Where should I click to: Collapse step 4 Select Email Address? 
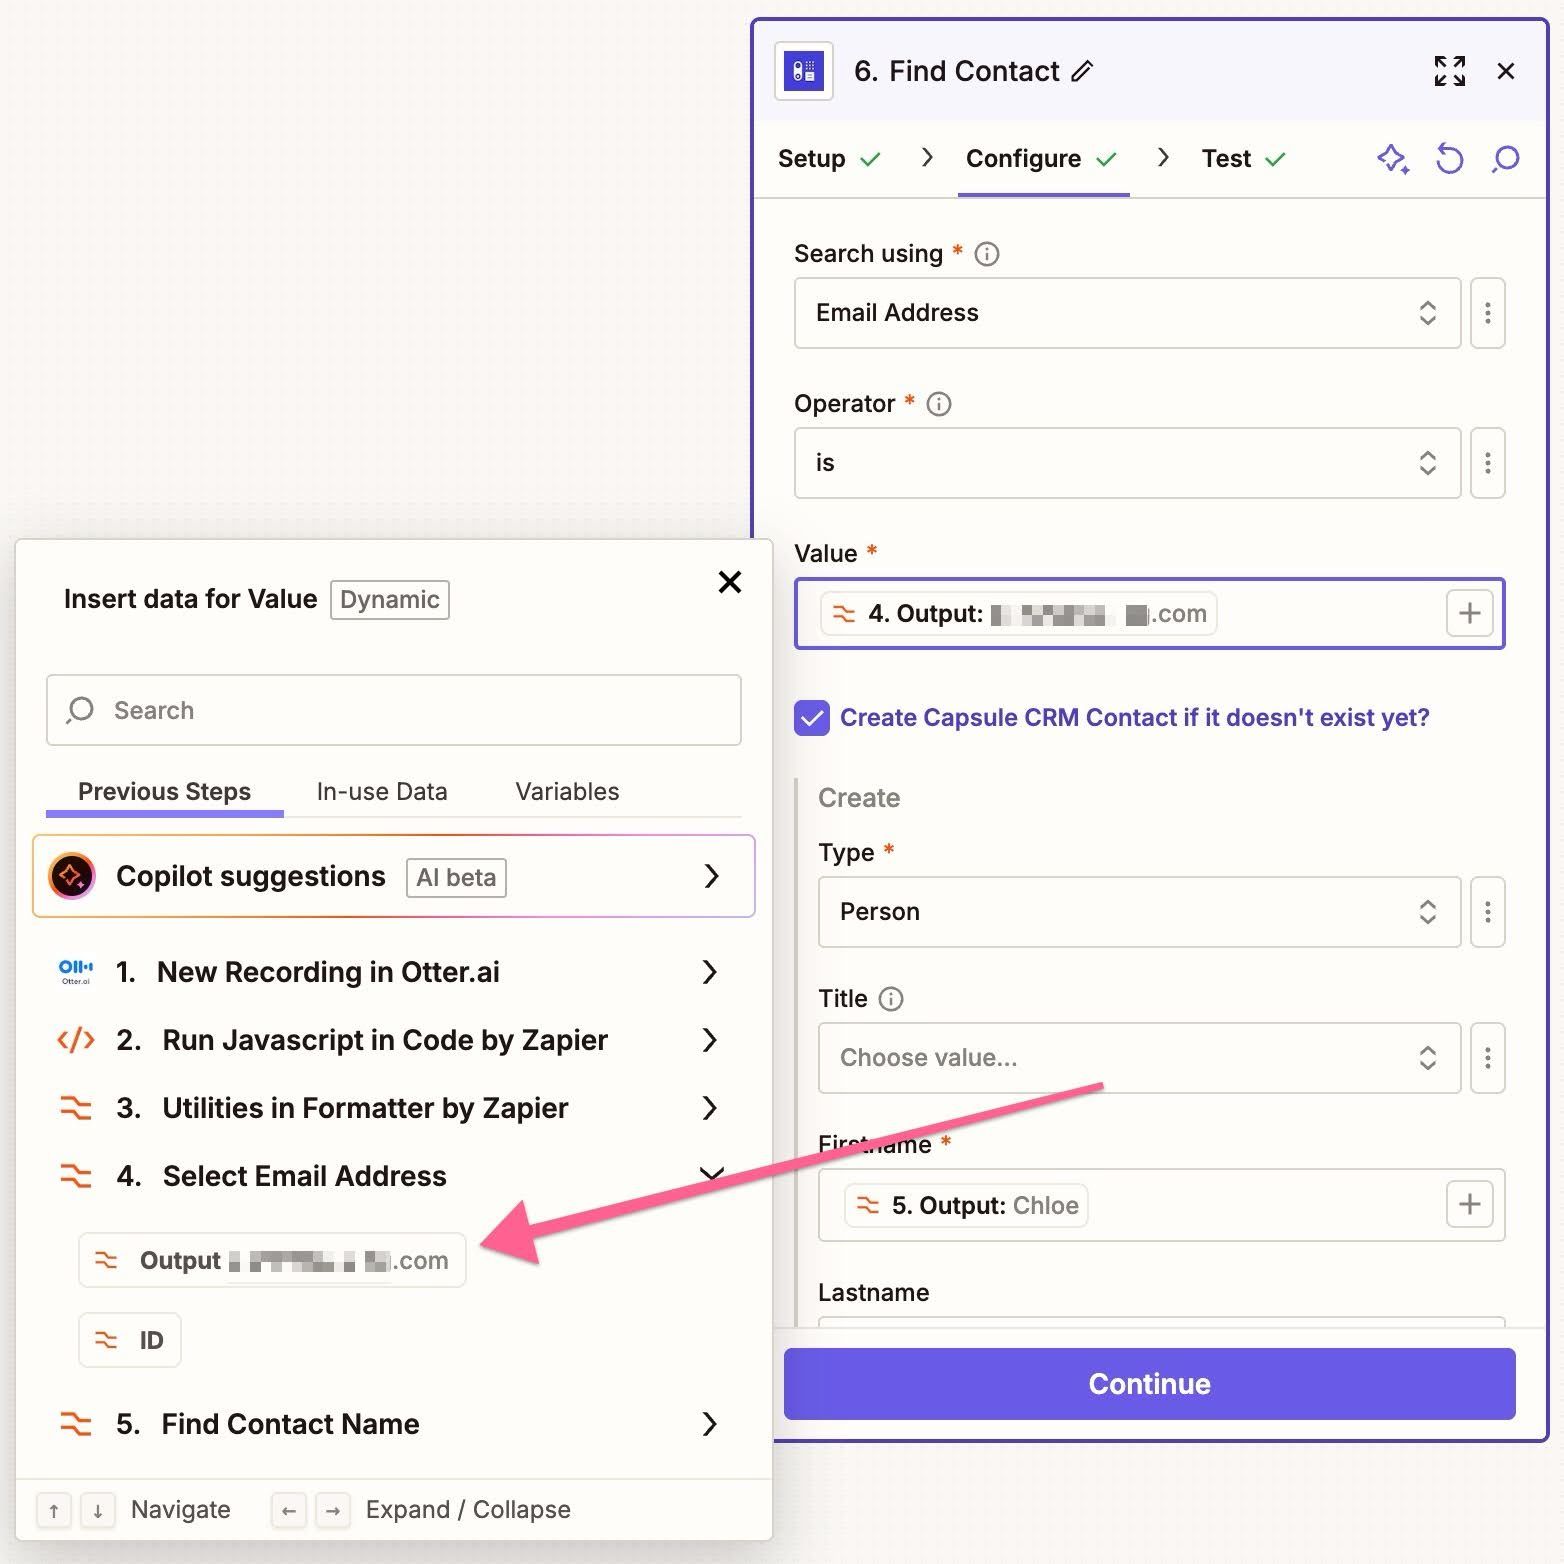coord(710,1175)
